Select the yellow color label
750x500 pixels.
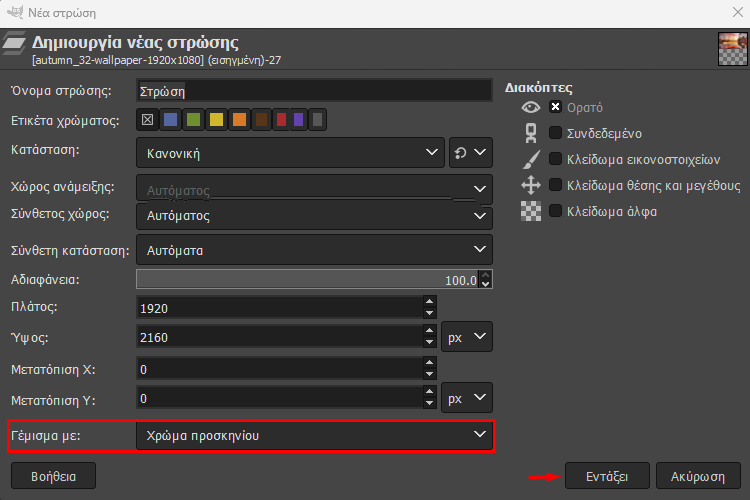click(216, 120)
